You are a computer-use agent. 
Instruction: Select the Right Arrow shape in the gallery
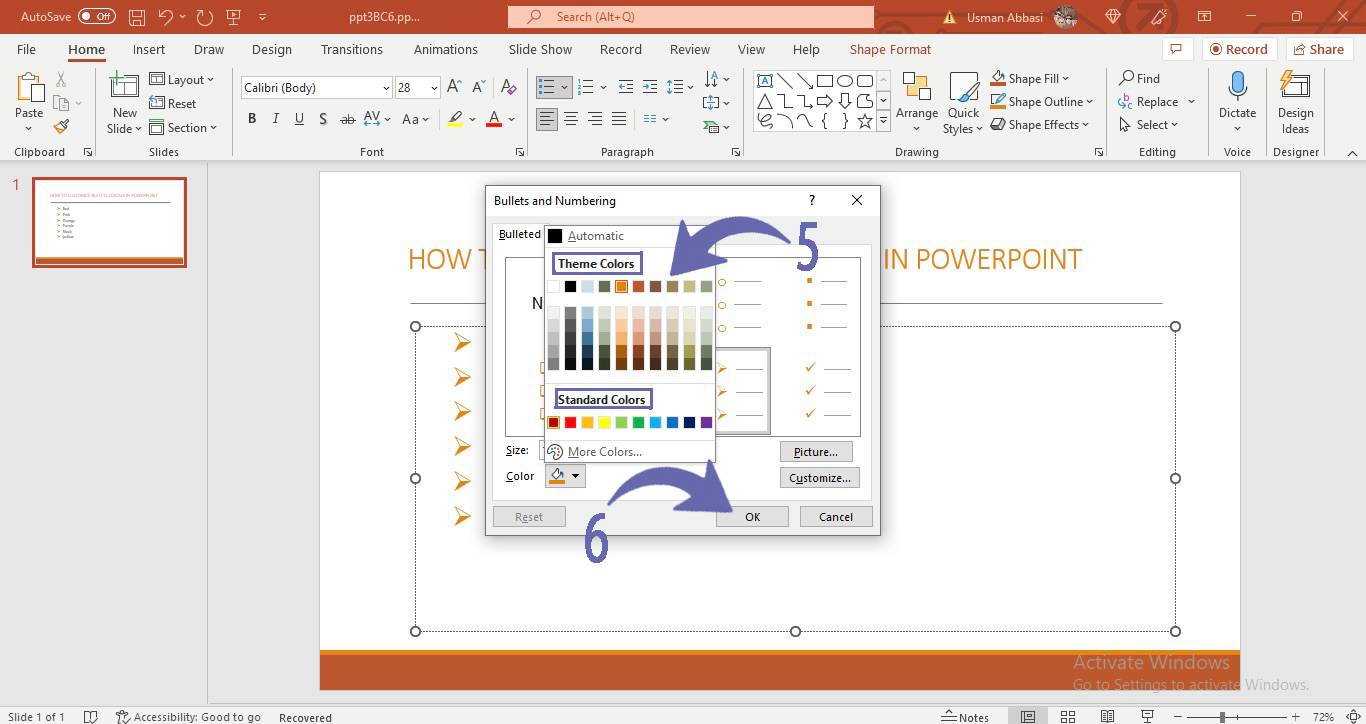click(x=825, y=101)
